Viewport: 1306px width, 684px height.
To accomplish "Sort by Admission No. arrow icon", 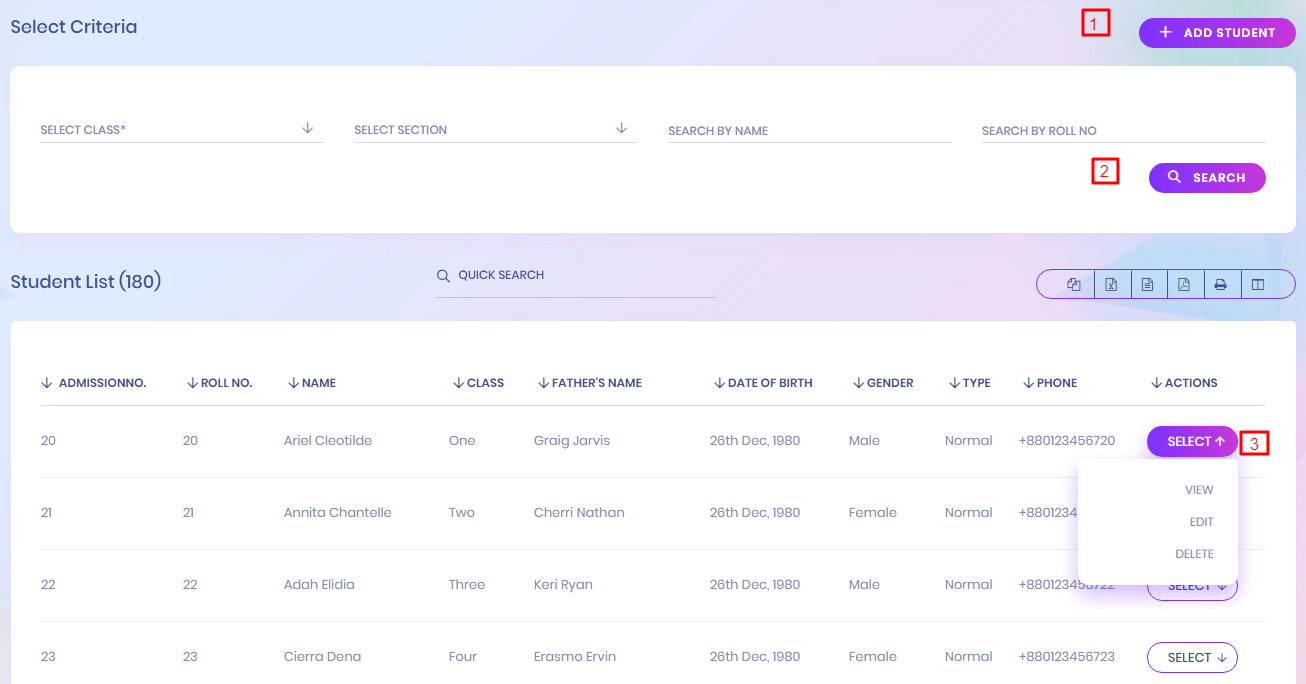I will [46, 383].
